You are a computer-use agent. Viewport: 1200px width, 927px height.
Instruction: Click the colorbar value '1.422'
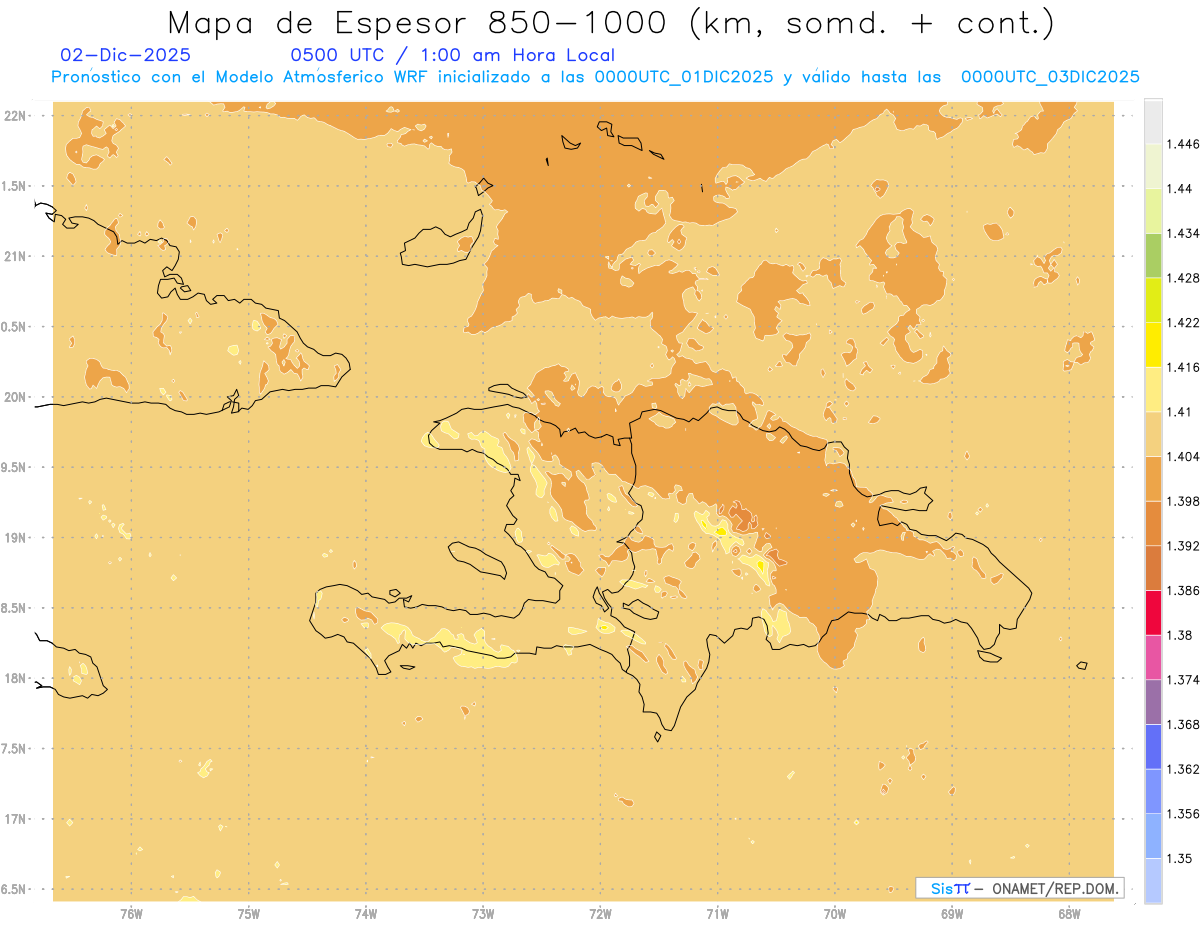[x=1183, y=323]
